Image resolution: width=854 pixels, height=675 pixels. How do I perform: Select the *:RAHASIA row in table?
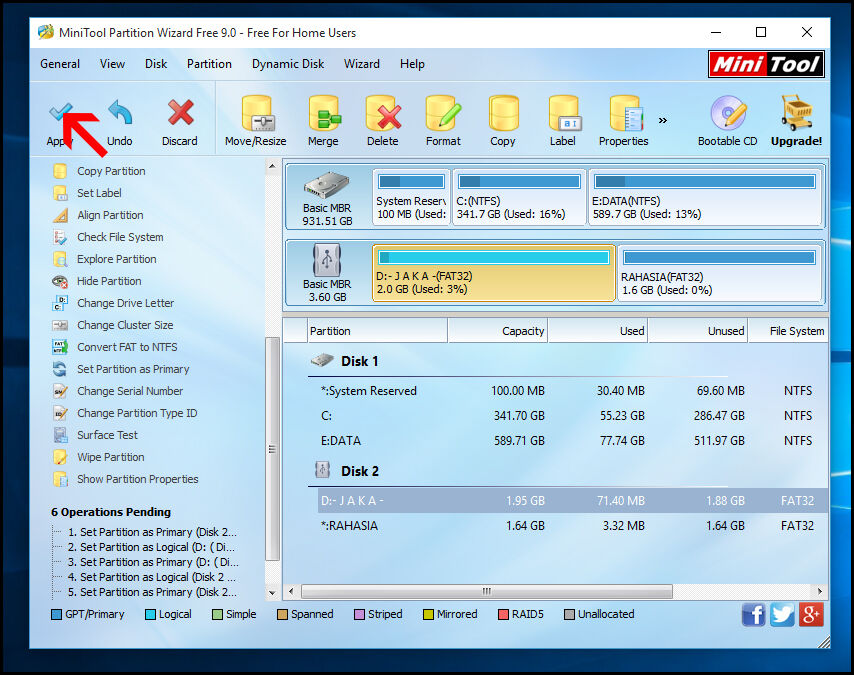click(x=572, y=526)
